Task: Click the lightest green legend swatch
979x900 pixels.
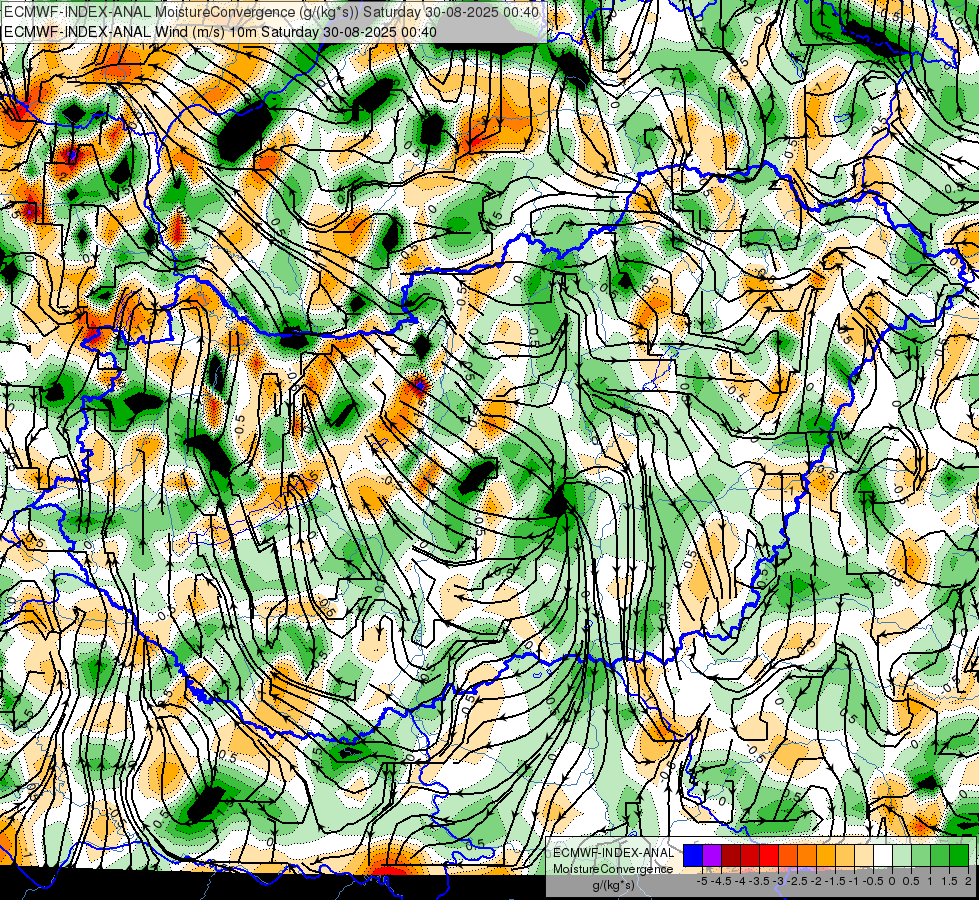Action: (902, 856)
